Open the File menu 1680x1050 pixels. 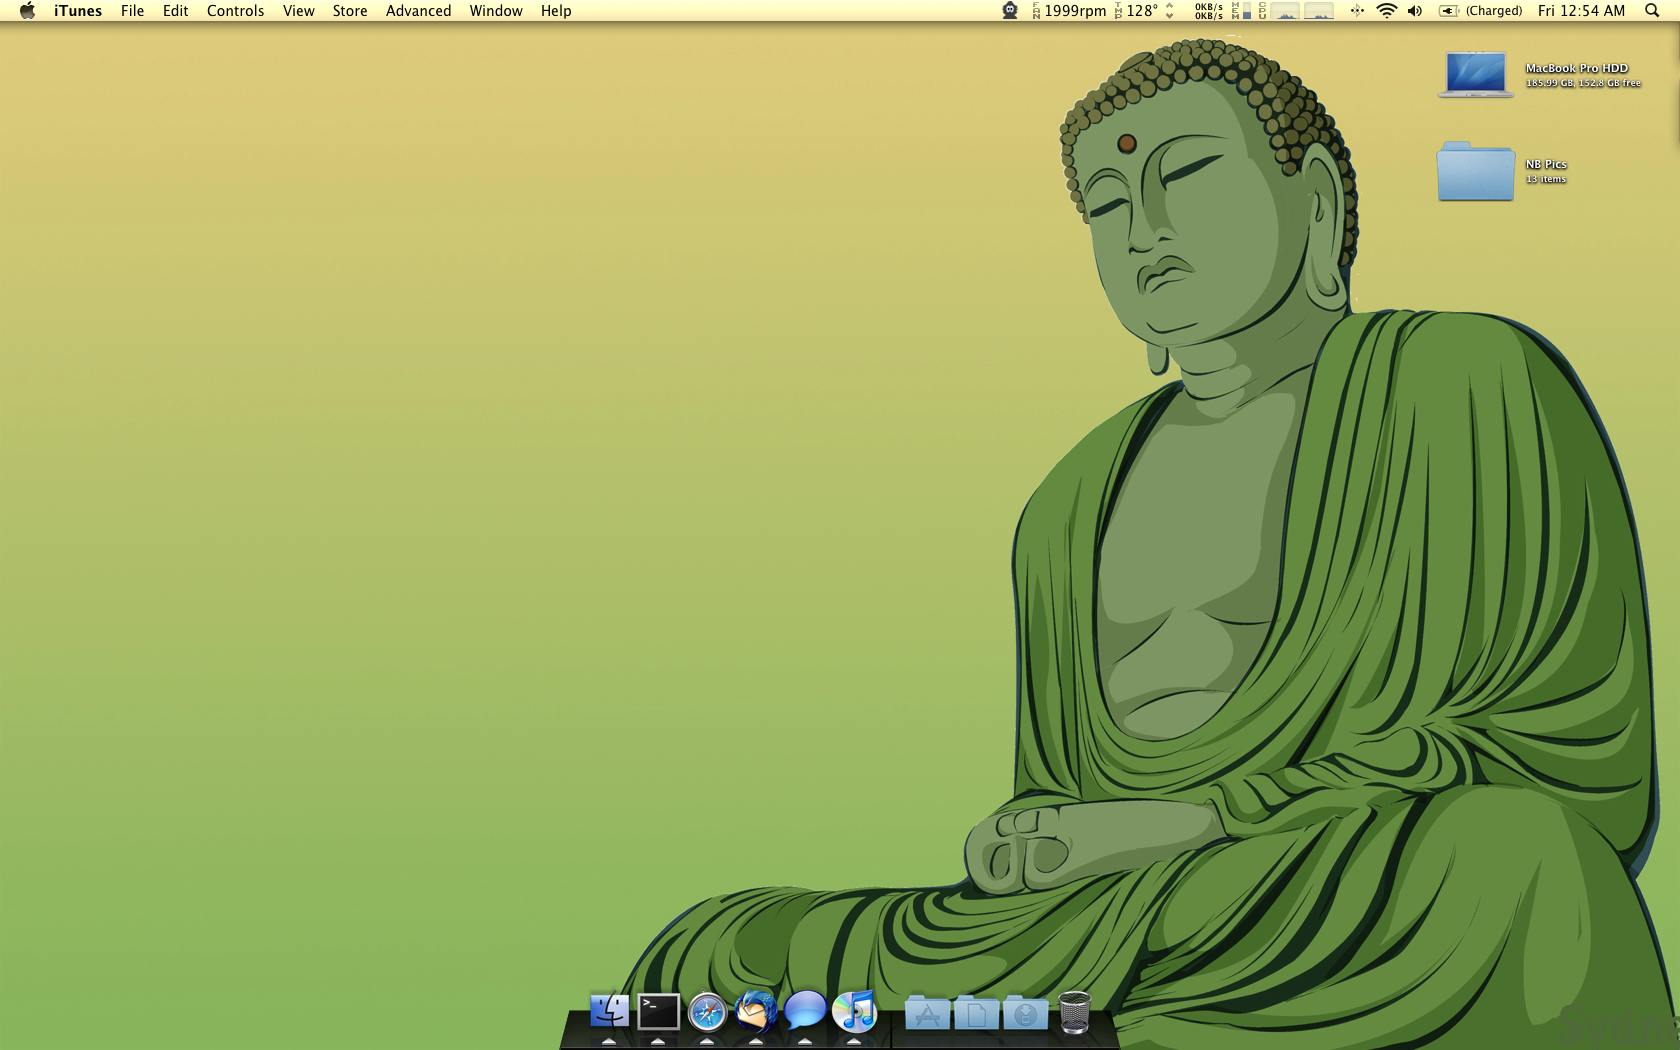pos(132,11)
